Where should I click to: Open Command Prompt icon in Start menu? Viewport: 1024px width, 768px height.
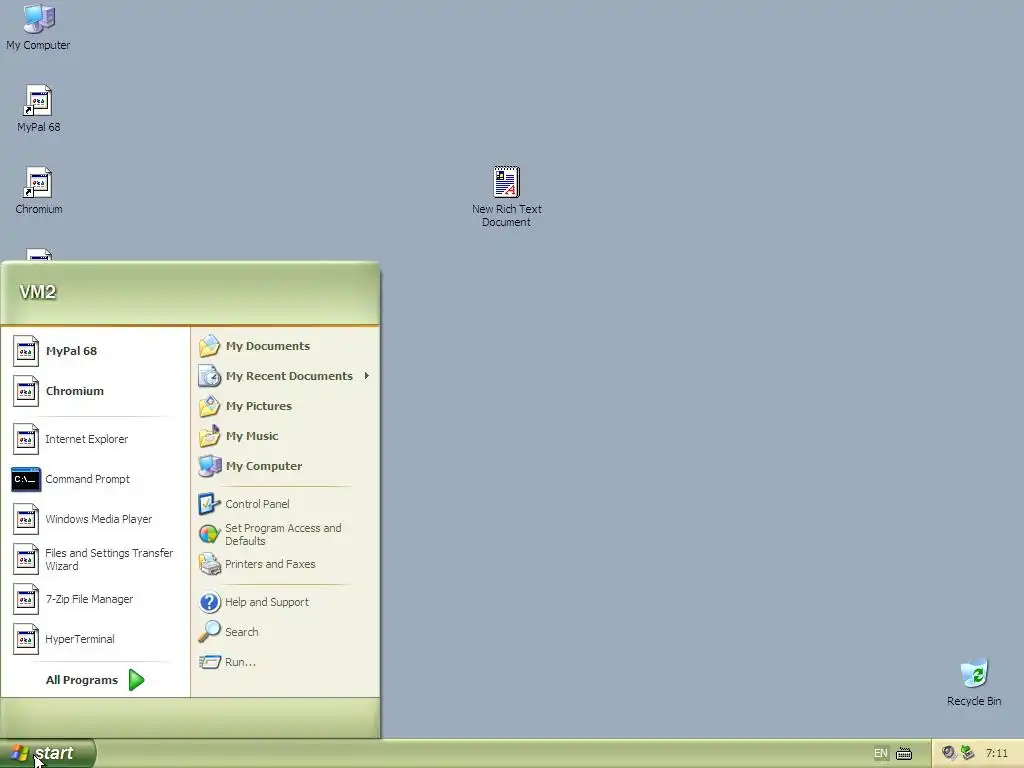pyautogui.click(x=26, y=479)
